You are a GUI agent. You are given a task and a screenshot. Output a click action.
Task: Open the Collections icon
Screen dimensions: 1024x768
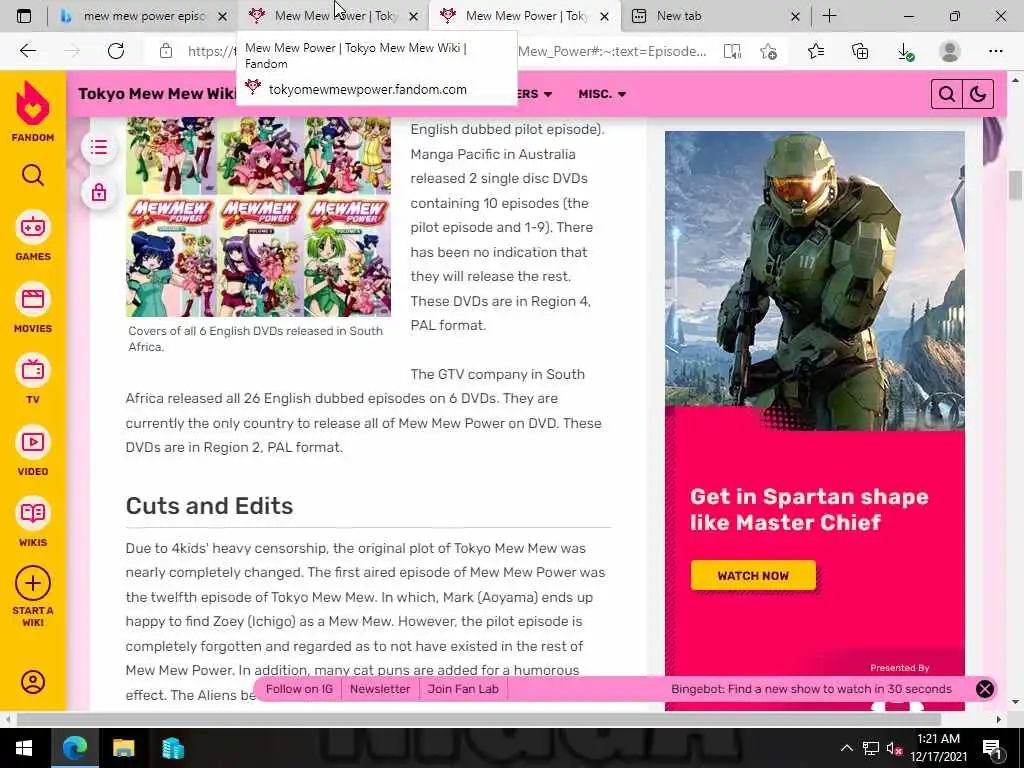(860, 52)
